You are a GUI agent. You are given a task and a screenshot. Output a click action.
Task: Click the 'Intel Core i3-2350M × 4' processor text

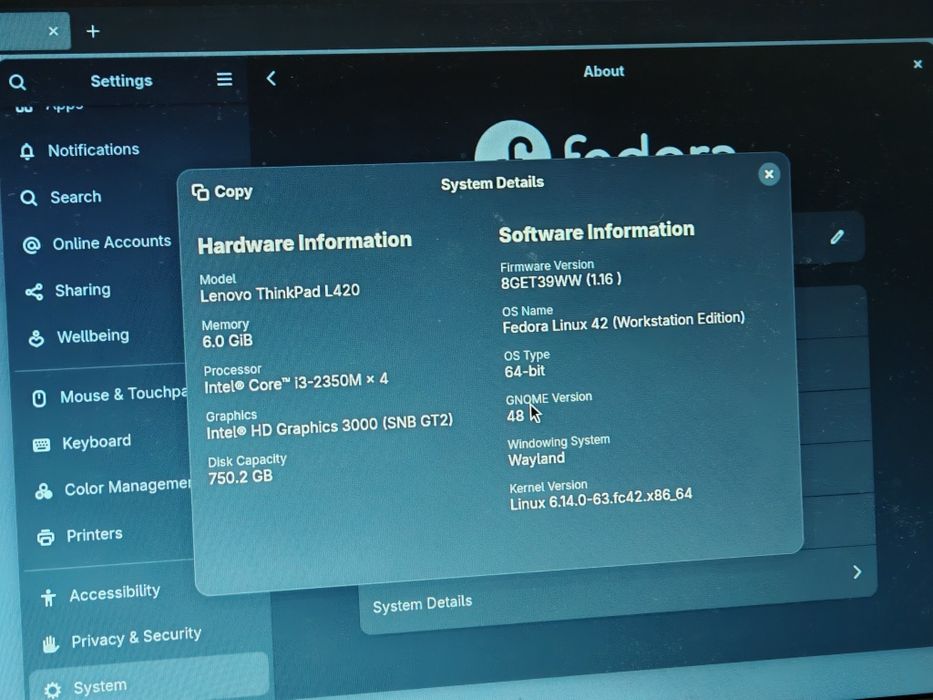(296, 382)
